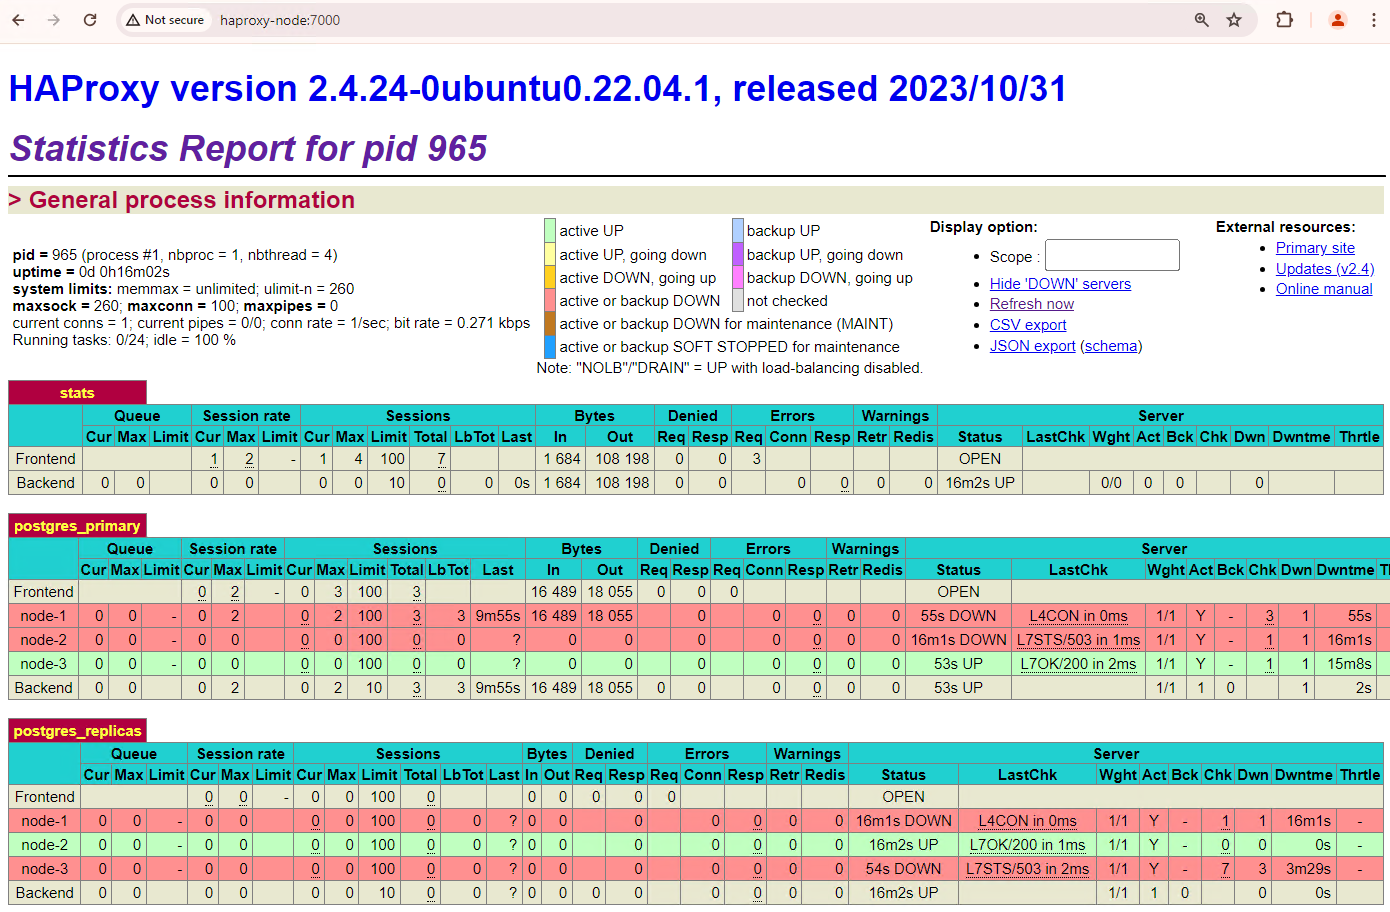Open the zoom control in the address bar

pyautogui.click(x=1200, y=19)
